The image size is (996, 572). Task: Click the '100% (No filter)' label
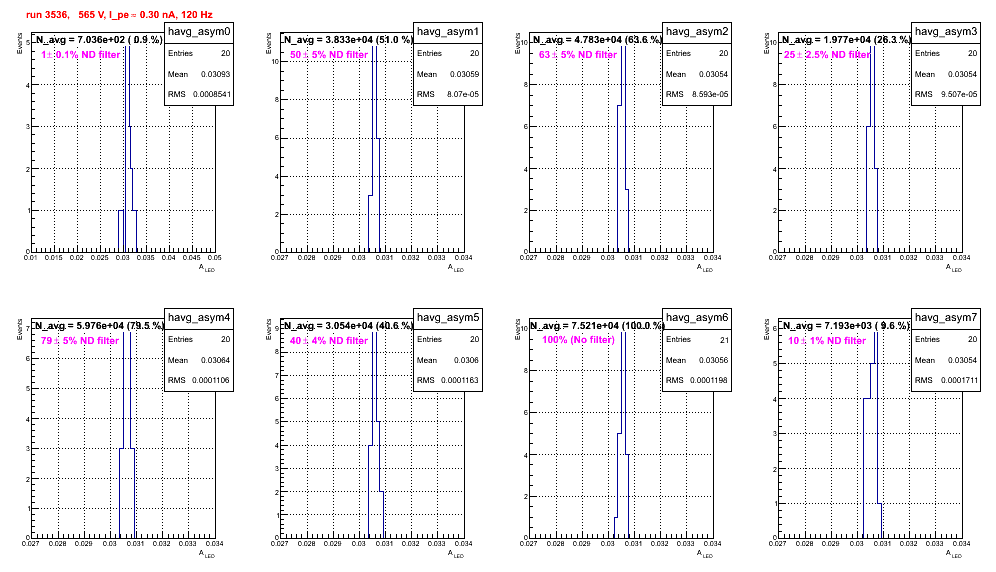tap(579, 340)
